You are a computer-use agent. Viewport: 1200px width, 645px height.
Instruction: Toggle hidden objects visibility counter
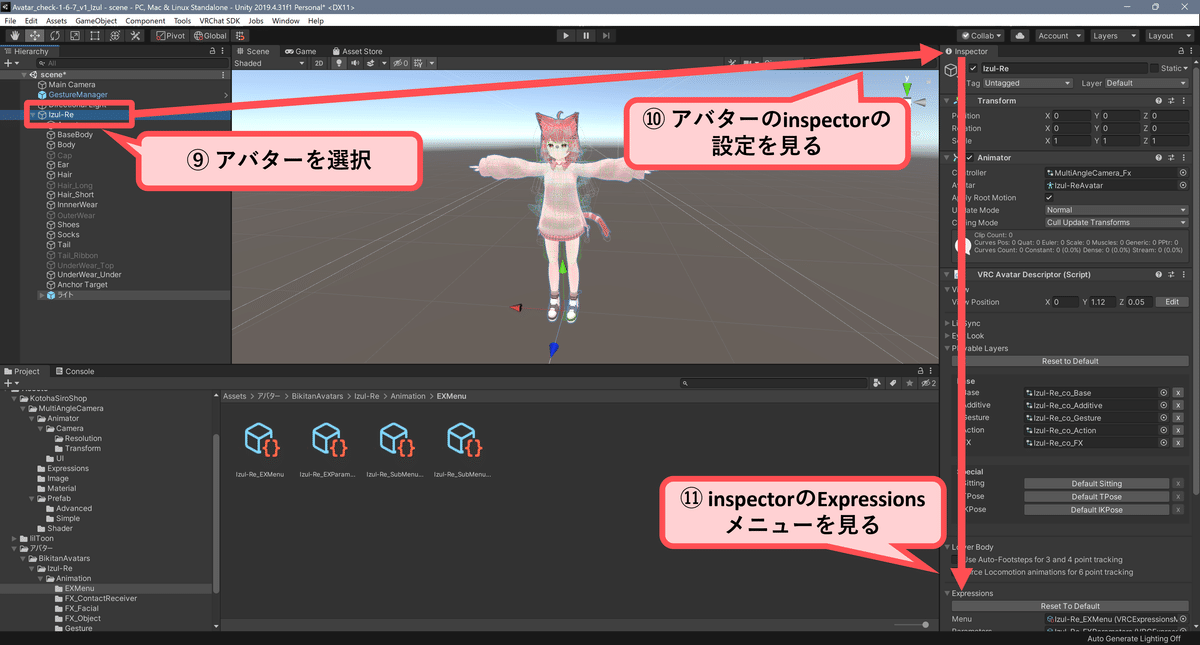point(399,63)
